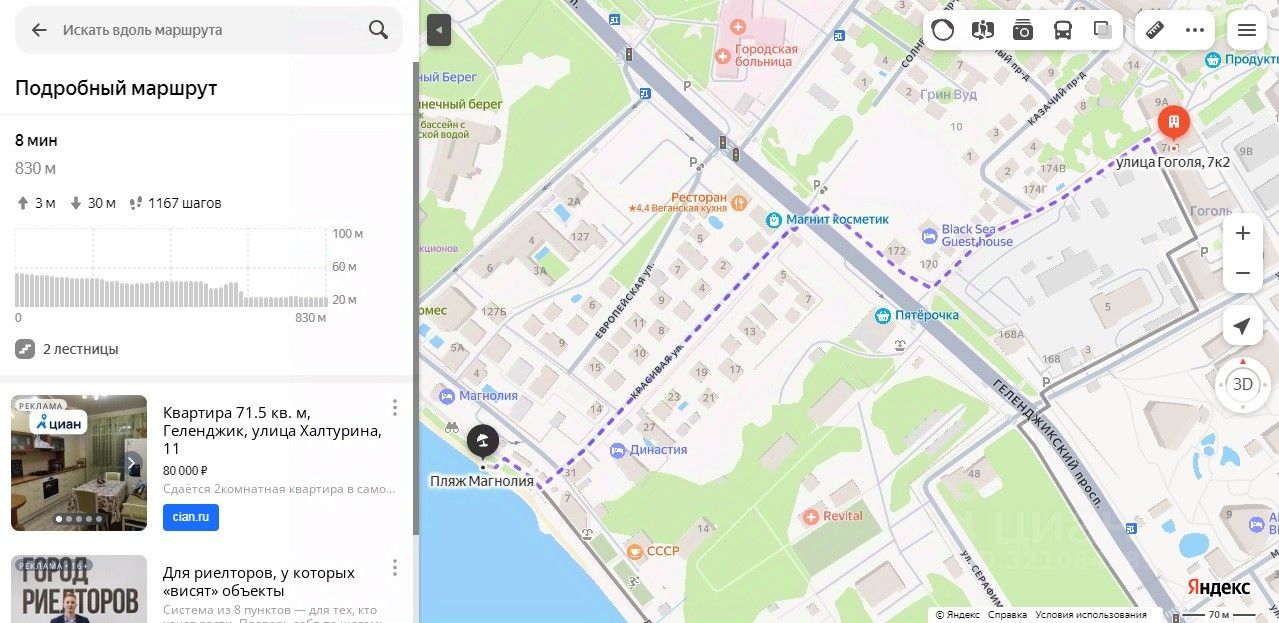Show photos layer with camera icon

[1023, 30]
